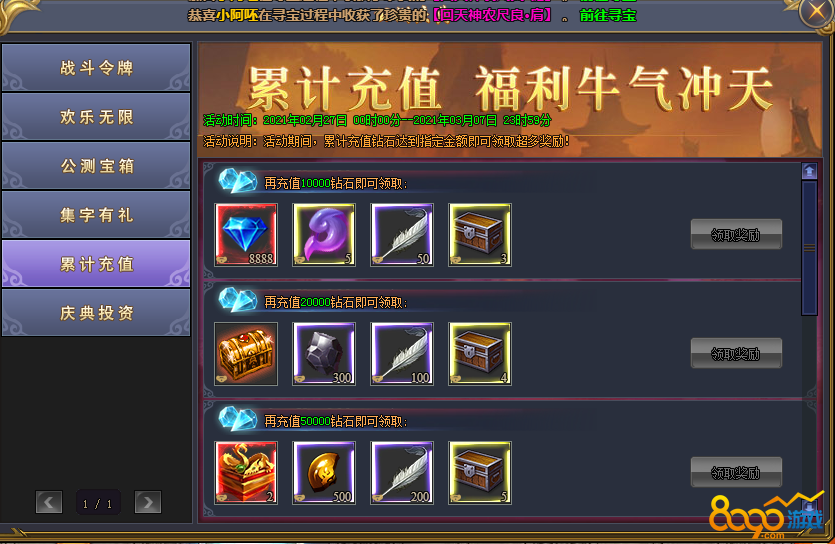The image size is (835, 544).
Task: Open the 战斗令牌 tab
Action: (96, 68)
